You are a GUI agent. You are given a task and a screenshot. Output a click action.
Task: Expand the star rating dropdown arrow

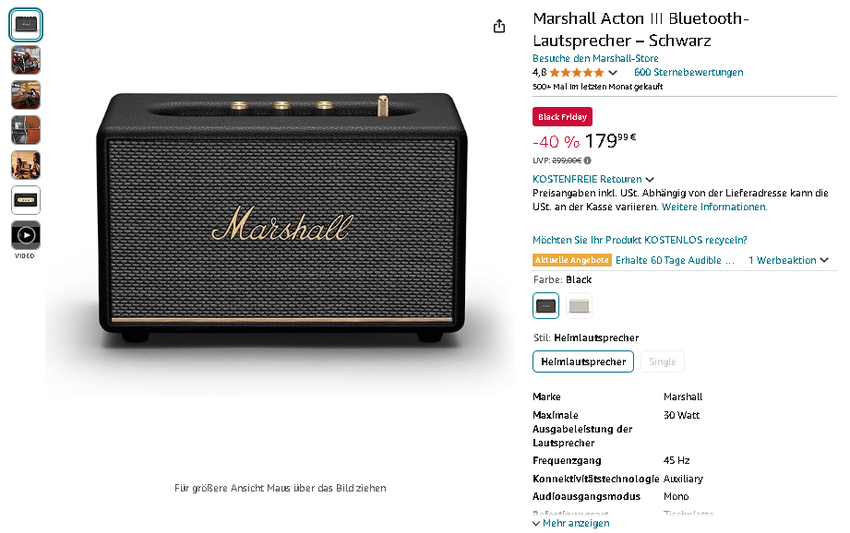coord(613,73)
